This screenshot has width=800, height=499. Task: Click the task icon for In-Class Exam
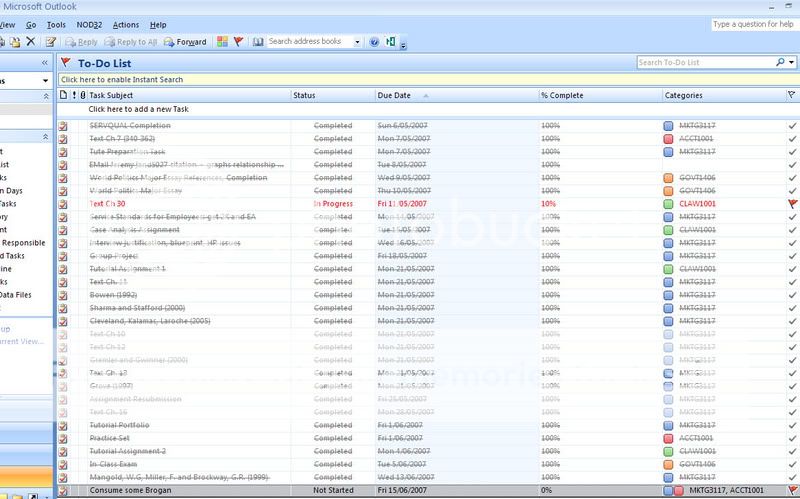(x=63, y=464)
